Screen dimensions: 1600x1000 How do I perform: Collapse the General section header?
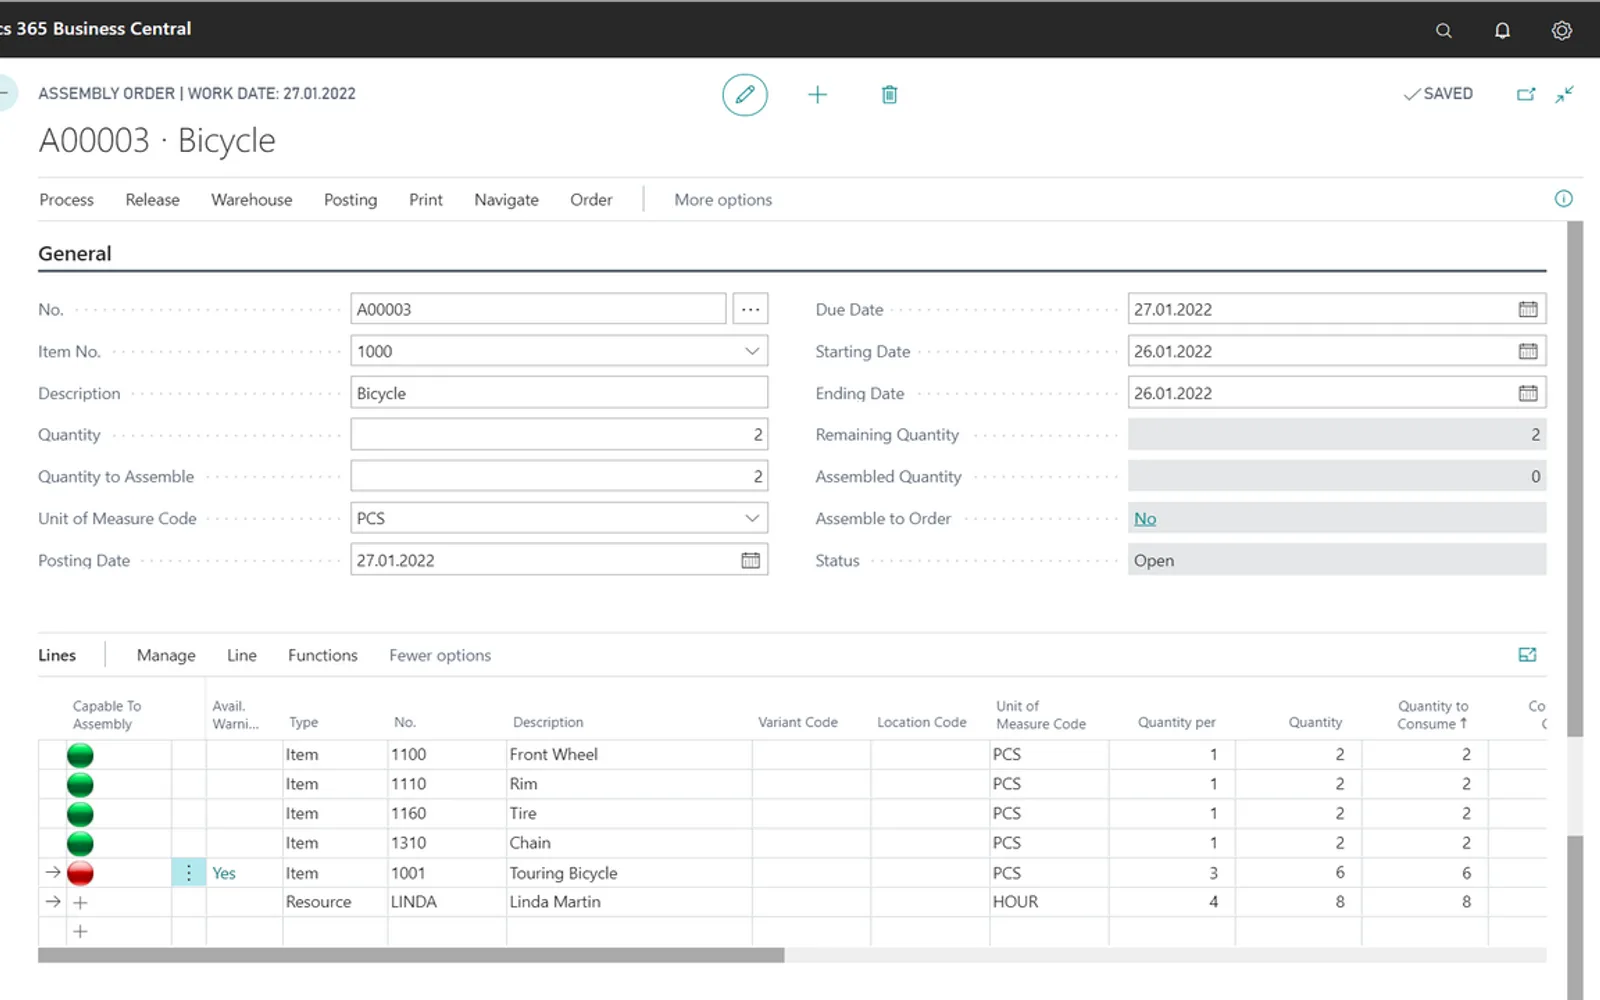[75, 253]
